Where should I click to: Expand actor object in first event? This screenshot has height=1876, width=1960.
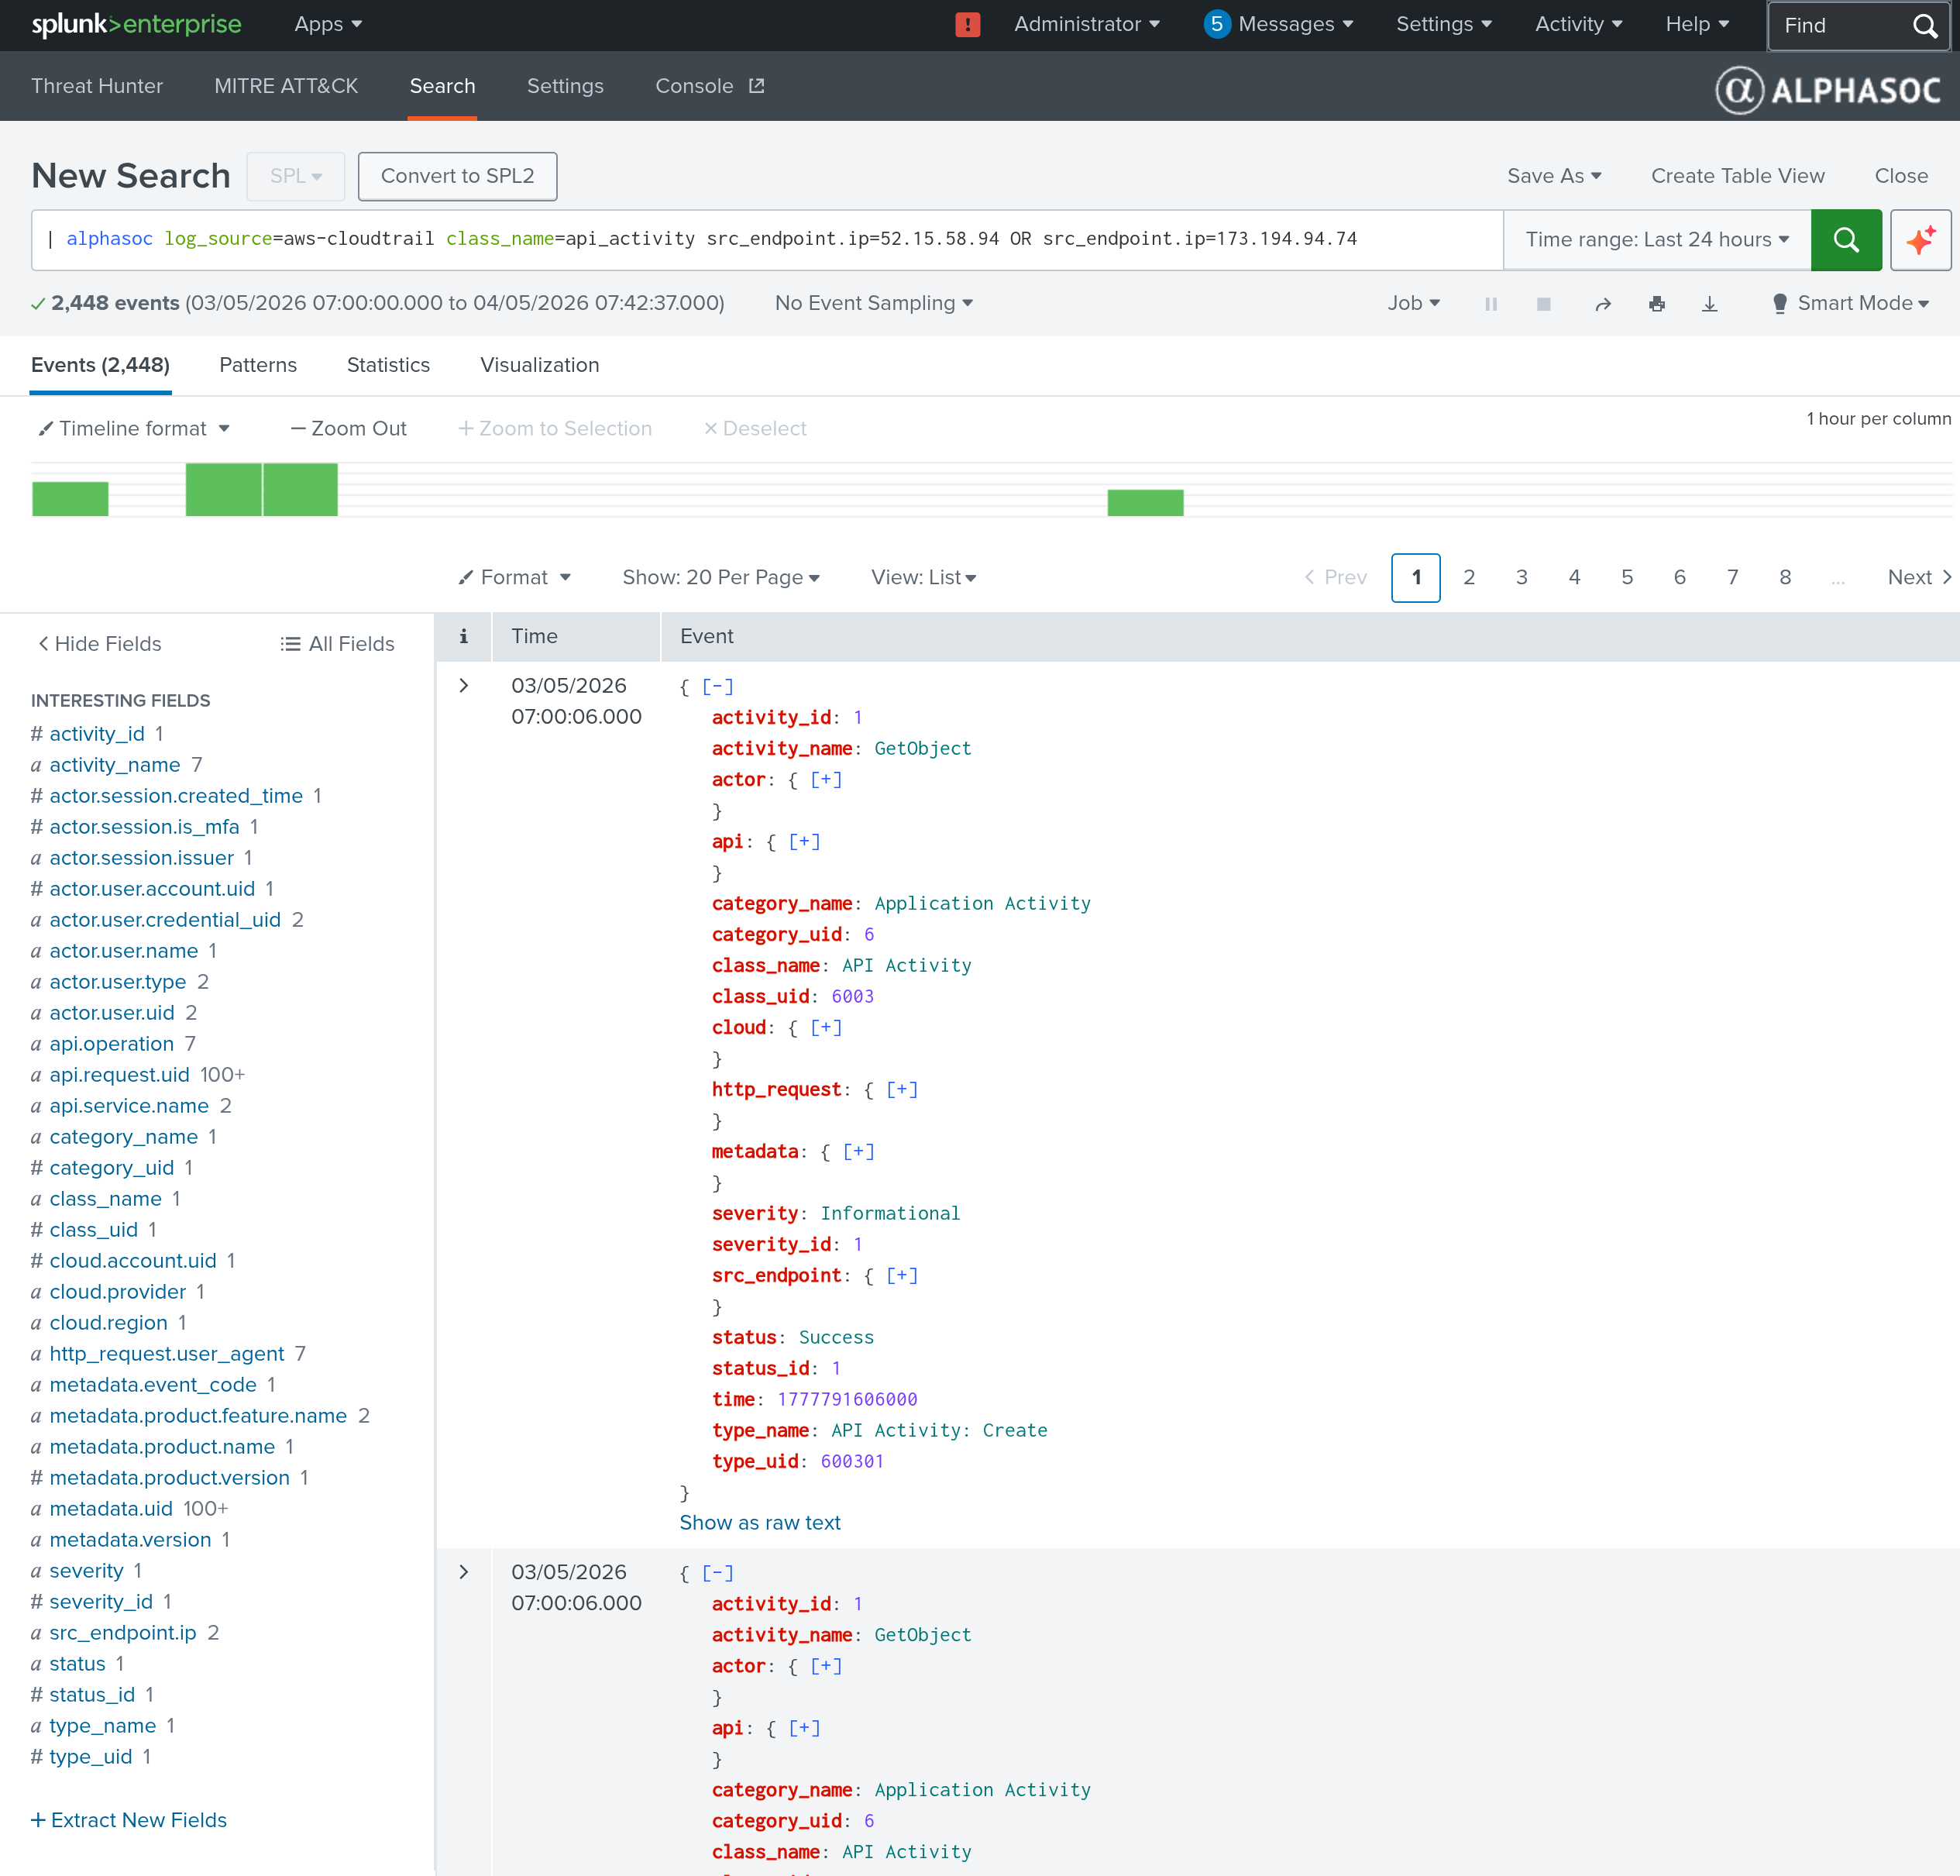click(826, 780)
